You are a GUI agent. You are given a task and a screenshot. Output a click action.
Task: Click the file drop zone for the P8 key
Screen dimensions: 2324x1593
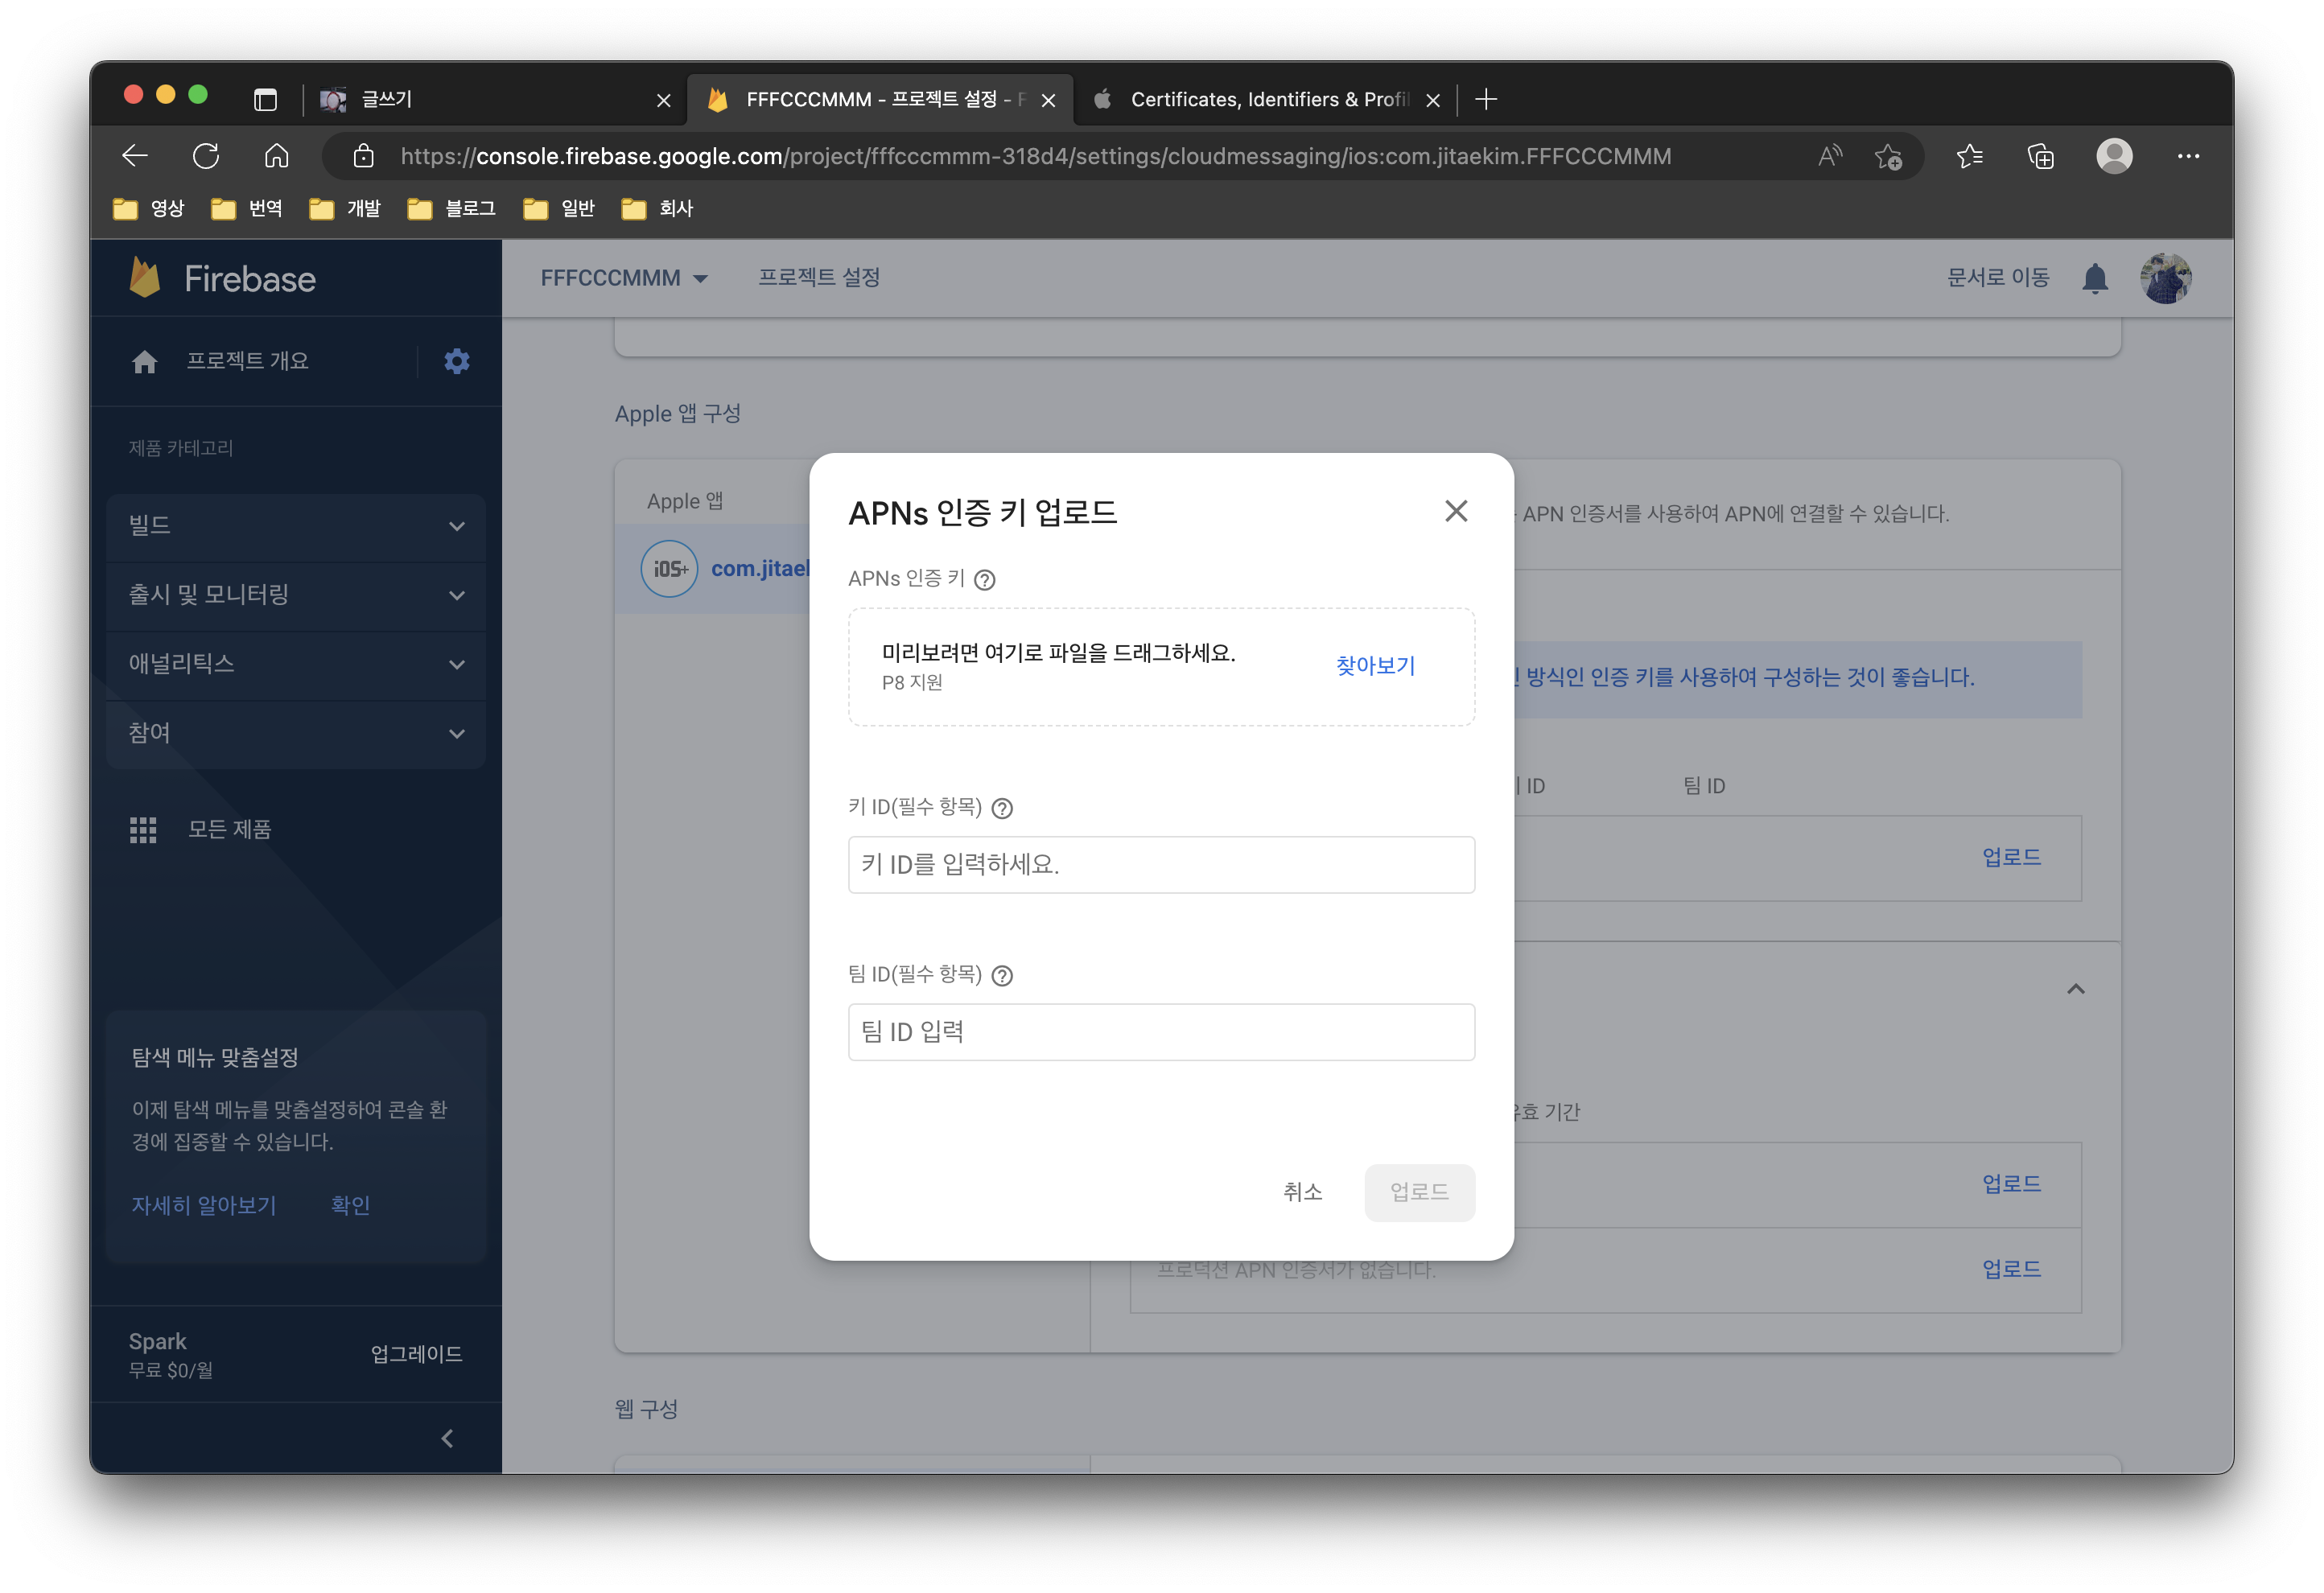click(x=1161, y=666)
